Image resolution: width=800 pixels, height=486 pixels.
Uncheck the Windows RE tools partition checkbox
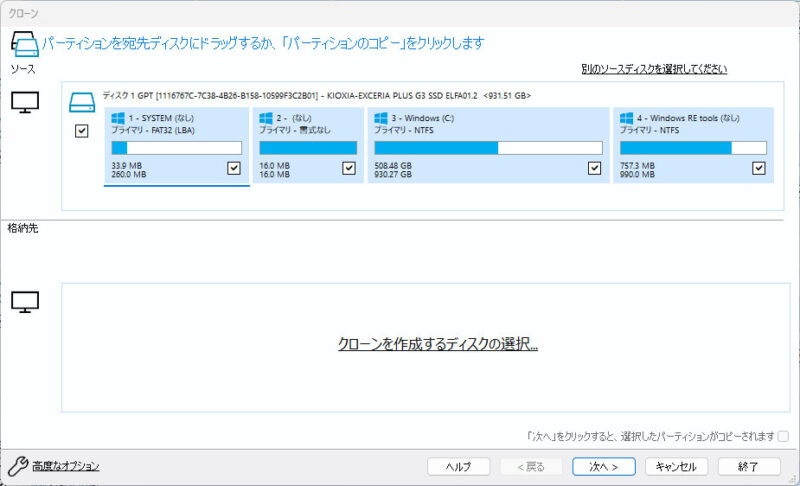[x=759, y=169]
